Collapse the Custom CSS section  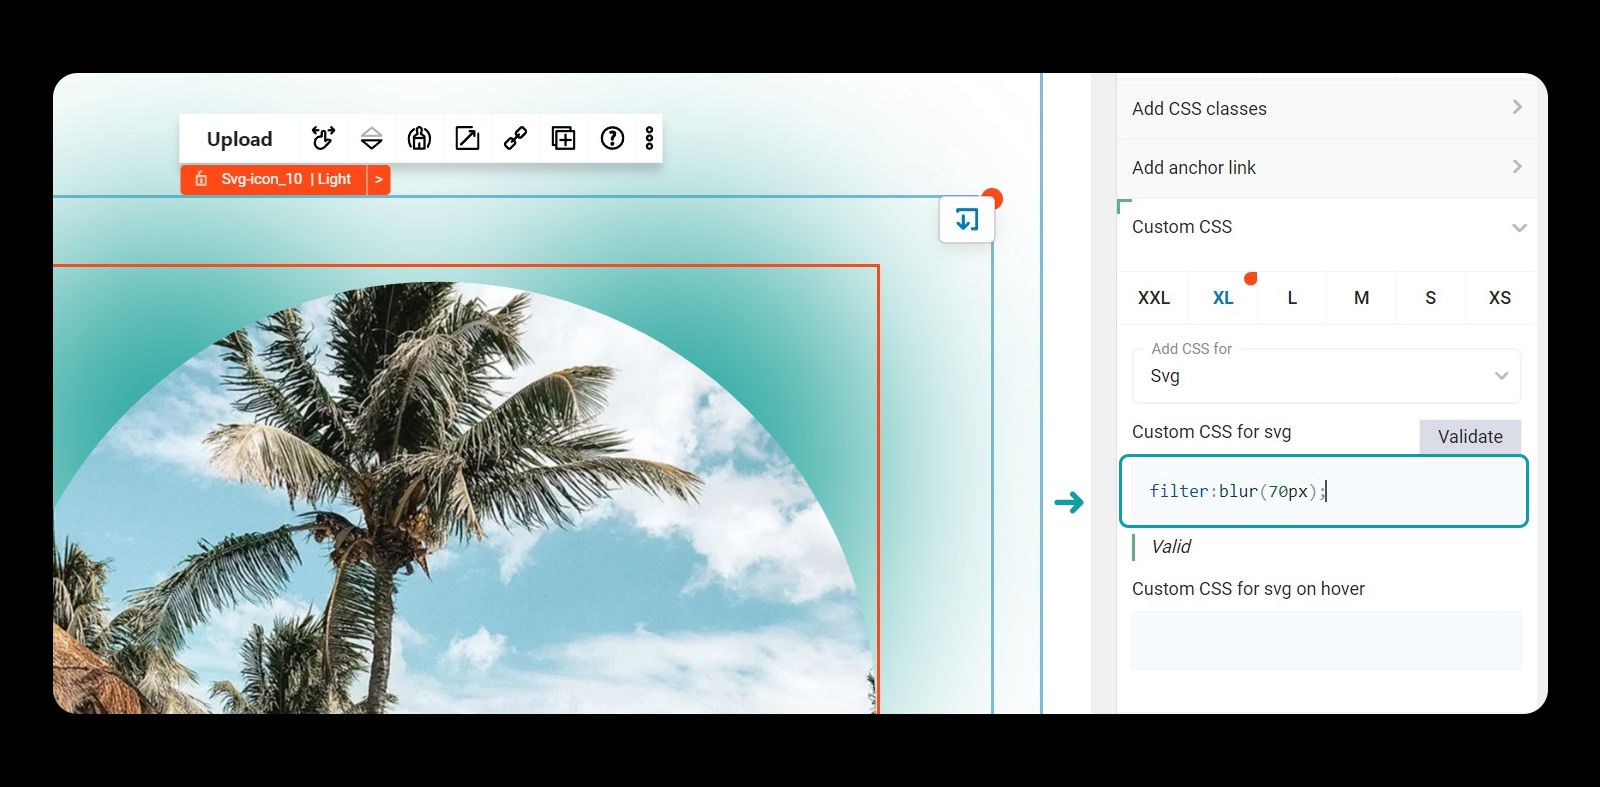tap(1325, 227)
